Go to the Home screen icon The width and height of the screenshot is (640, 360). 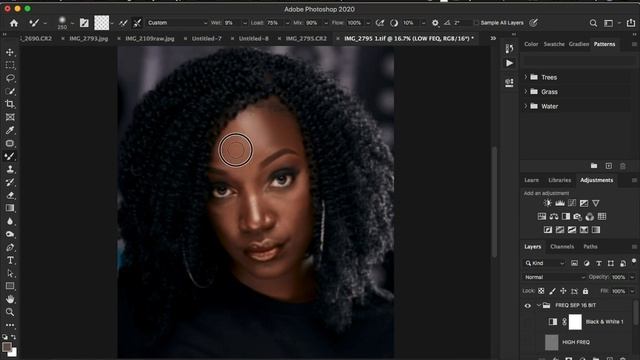[x=14, y=23]
